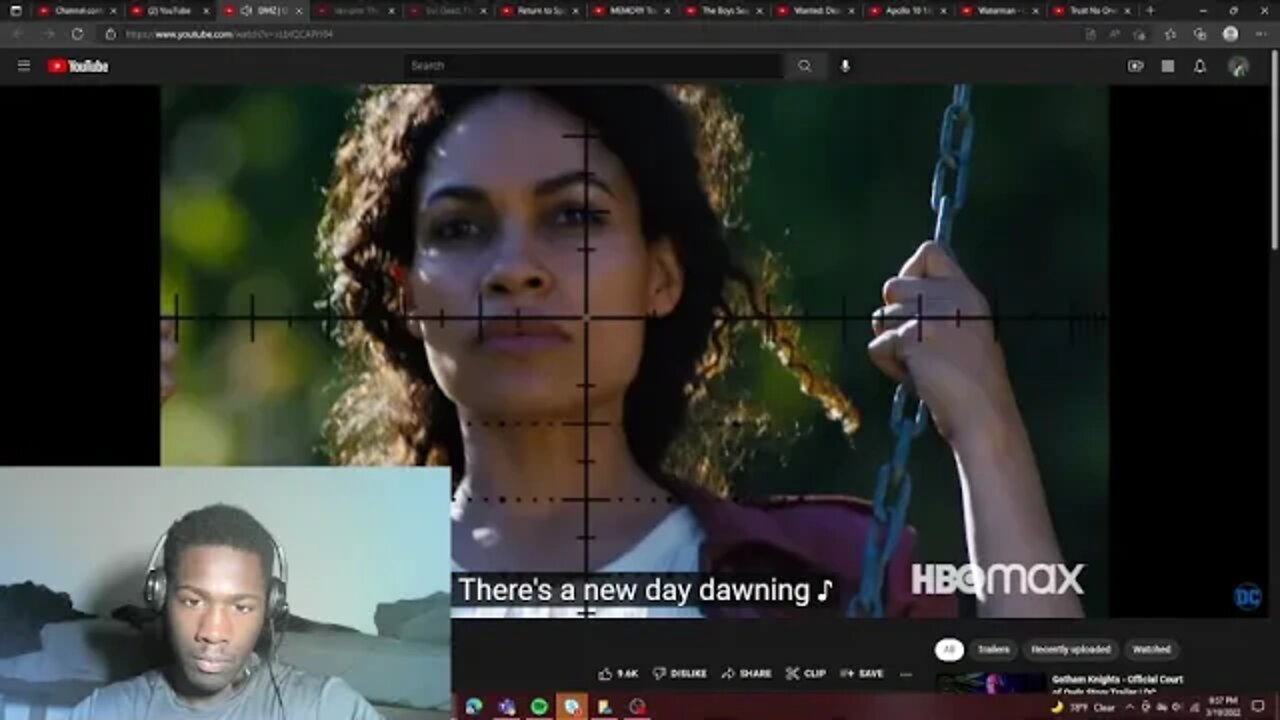
Task: Click the CLIP scissors button
Action: coord(806,674)
